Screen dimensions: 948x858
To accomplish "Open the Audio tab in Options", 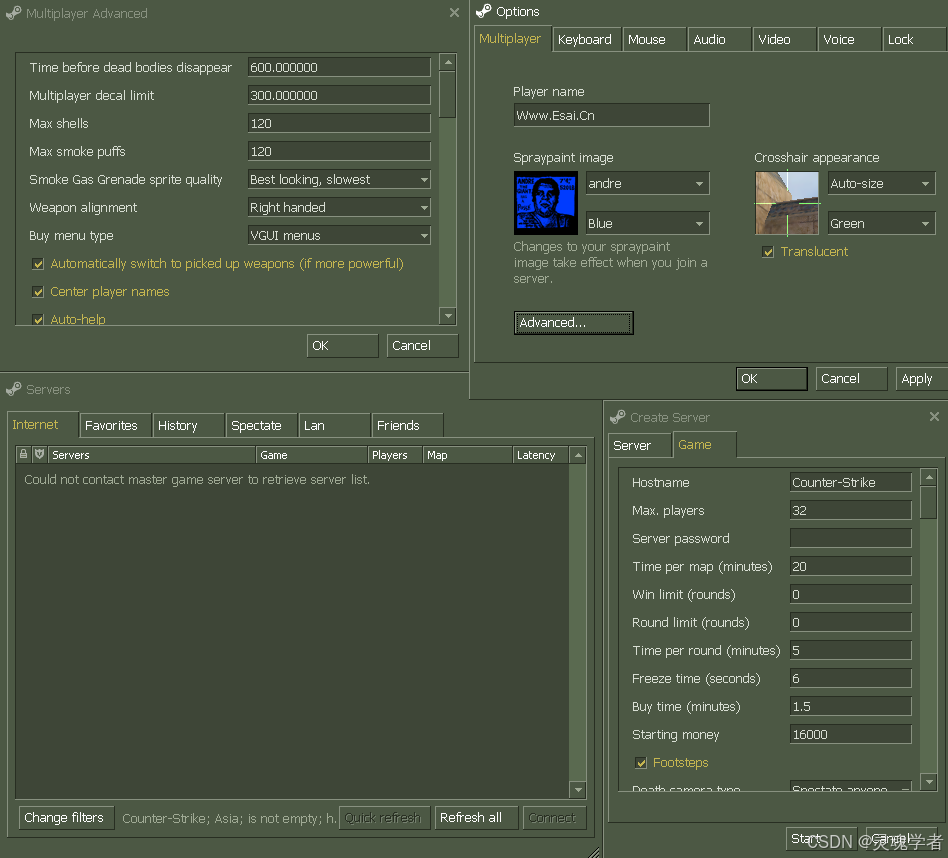I will [719, 40].
